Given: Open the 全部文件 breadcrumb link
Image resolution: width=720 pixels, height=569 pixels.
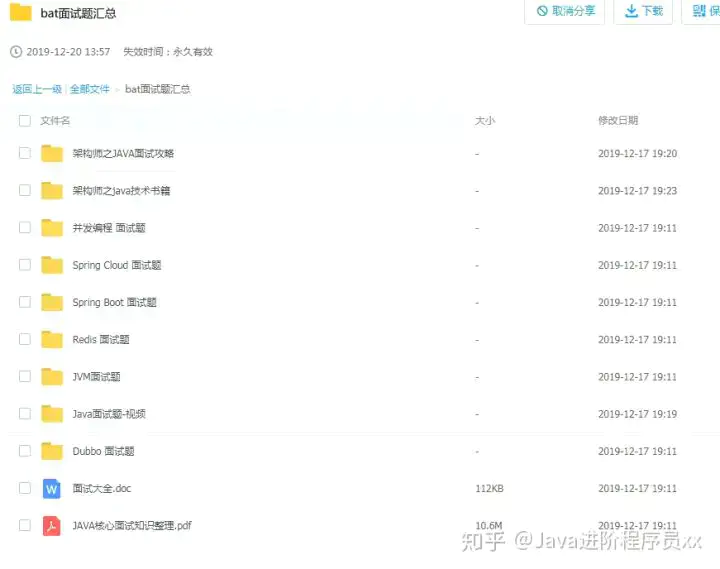Looking at the screenshot, I should pyautogui.click(x=90, y=89).
